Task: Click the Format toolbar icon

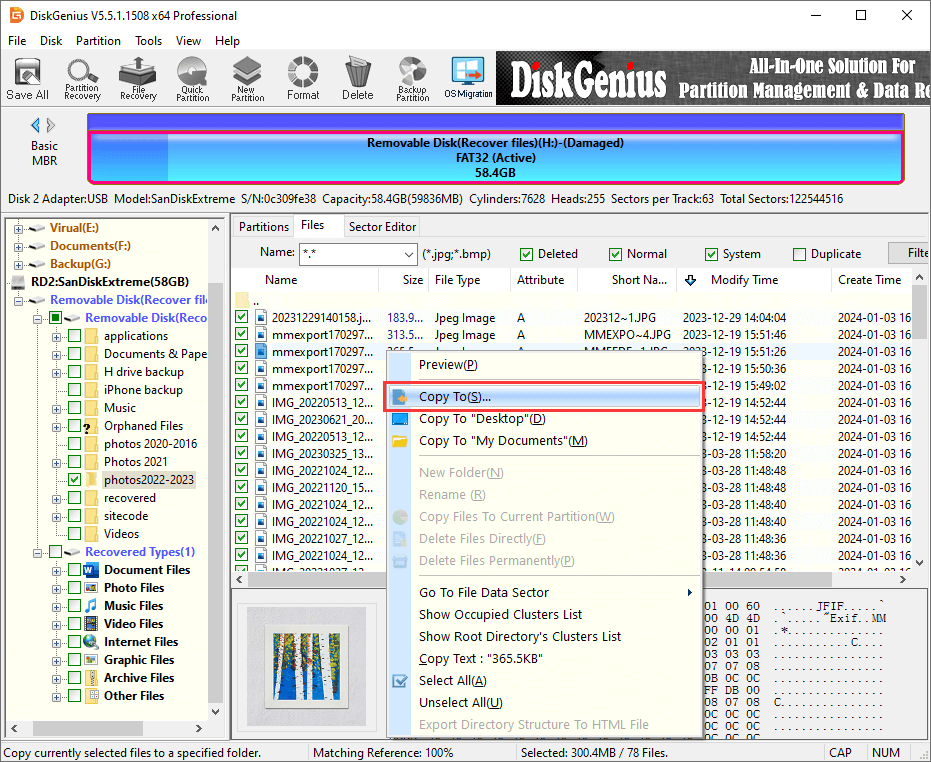Action: 303,78
